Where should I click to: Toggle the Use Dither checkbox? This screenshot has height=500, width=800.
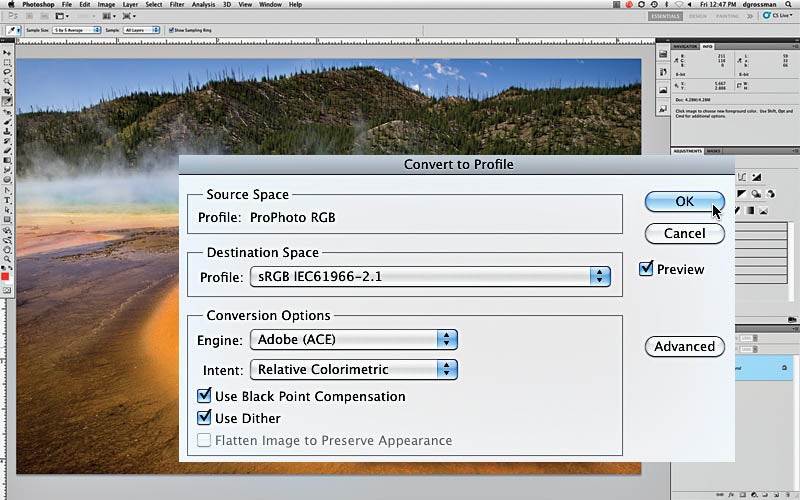[x=204, y=417]
